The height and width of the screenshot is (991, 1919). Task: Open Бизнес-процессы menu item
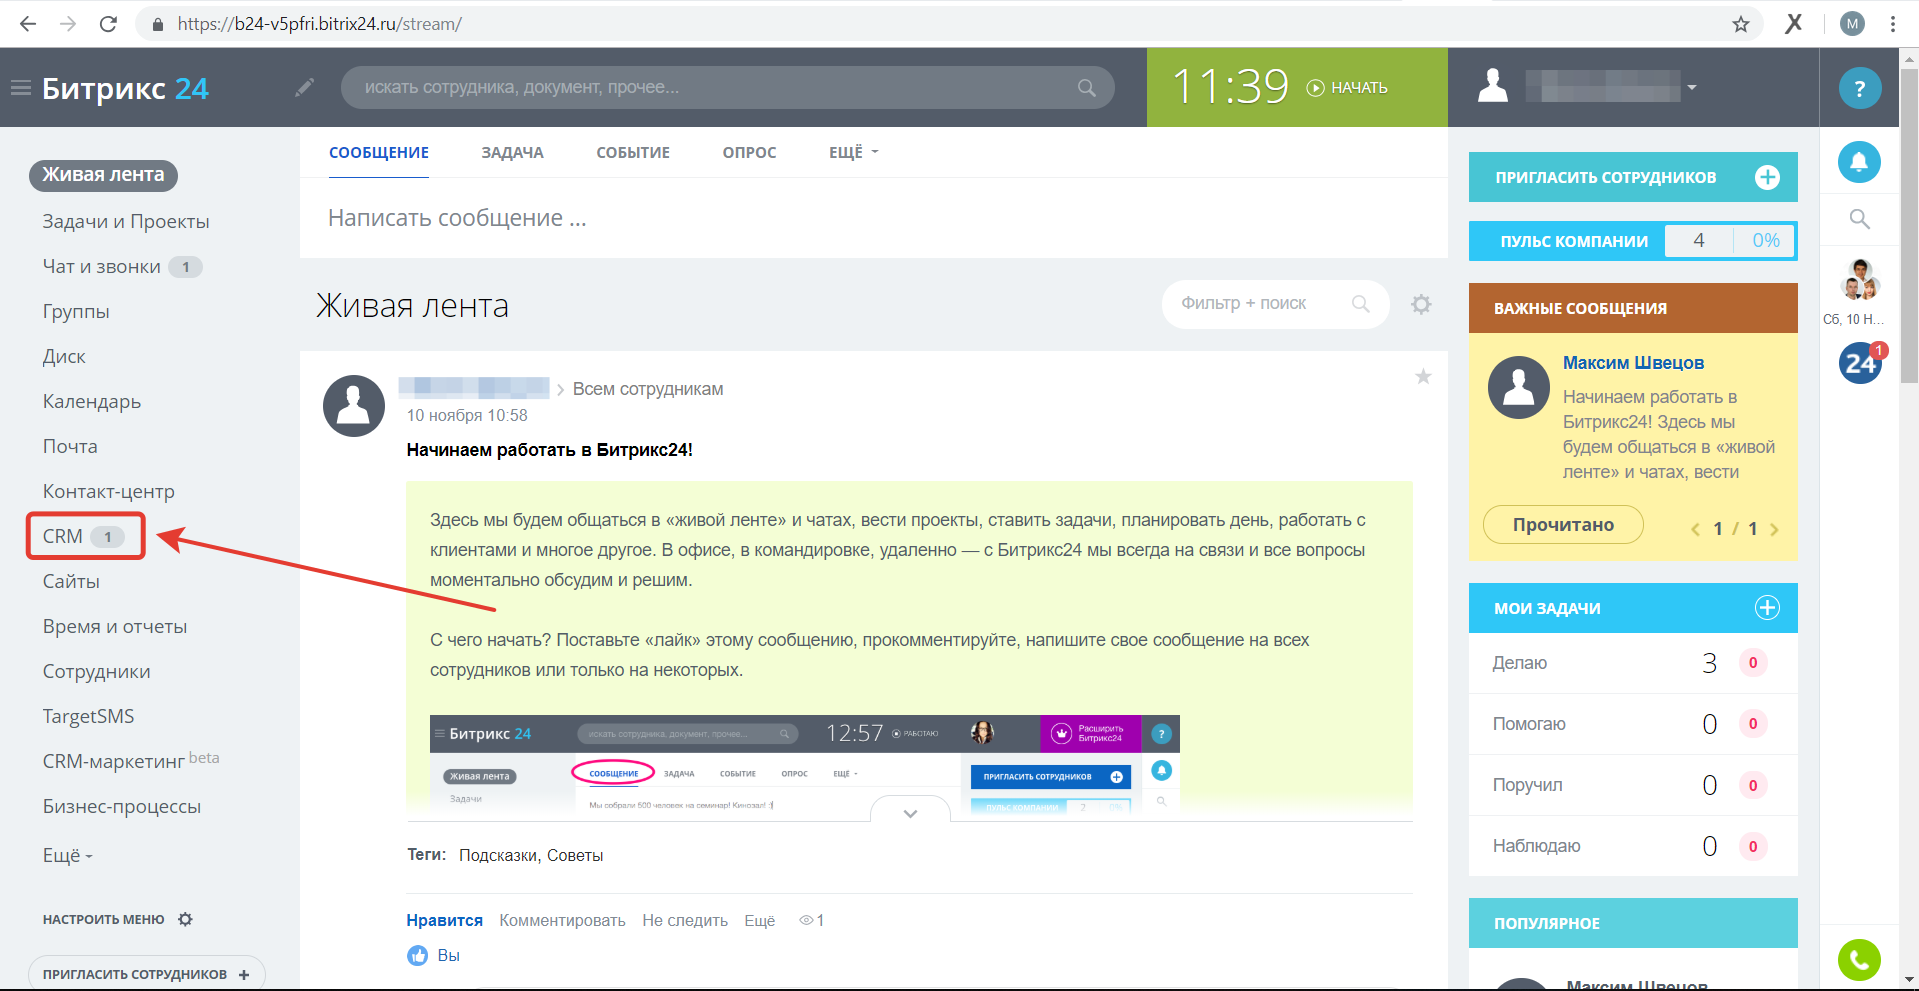point(121,806)
